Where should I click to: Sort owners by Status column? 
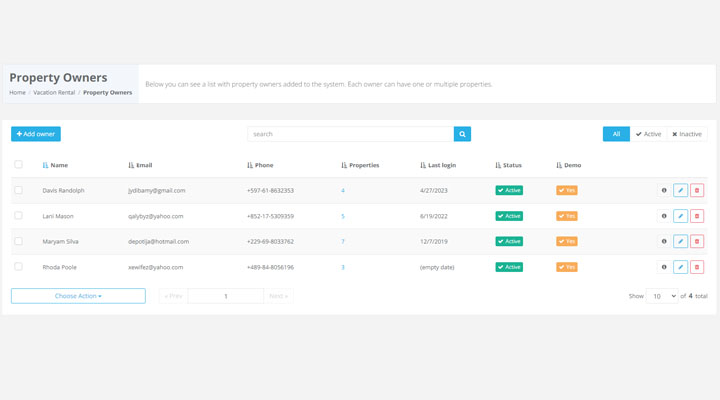tap(508, 165)
